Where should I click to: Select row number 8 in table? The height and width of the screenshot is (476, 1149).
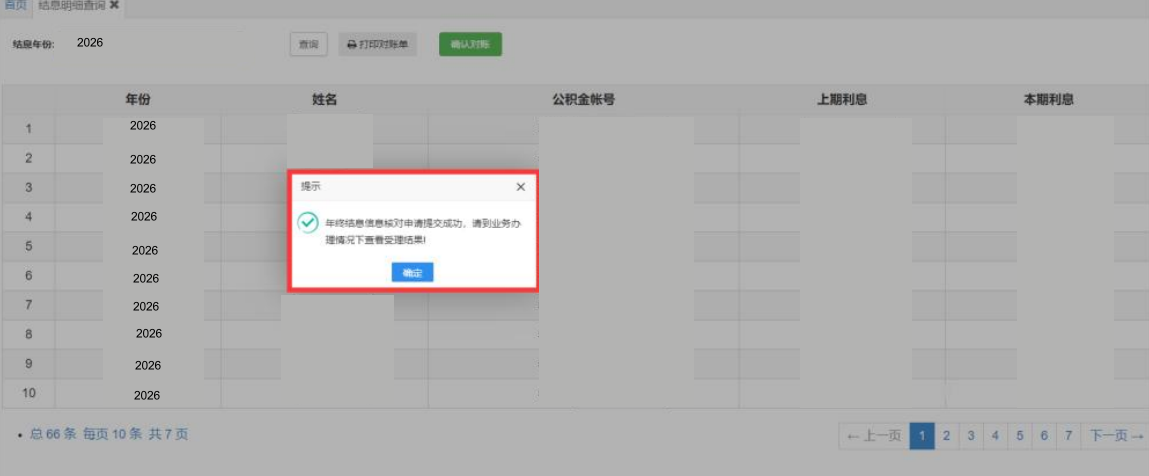(29, 334)
